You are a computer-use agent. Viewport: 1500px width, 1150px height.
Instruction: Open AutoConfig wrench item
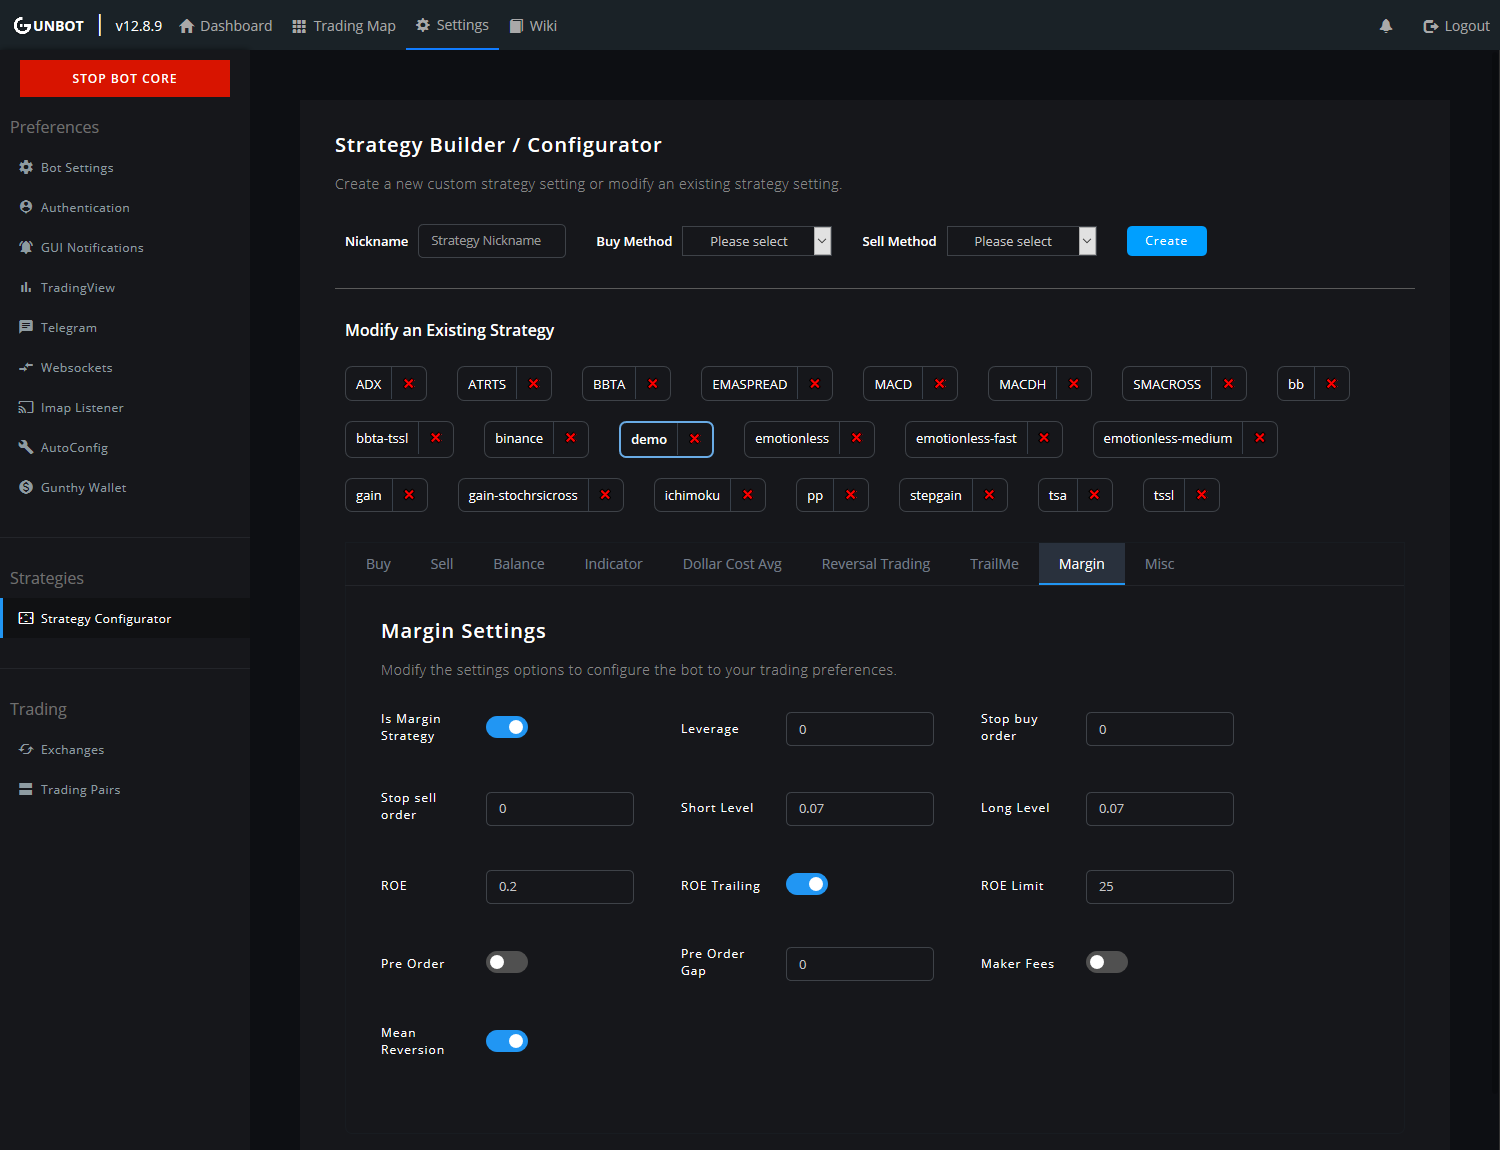point(73,448)
